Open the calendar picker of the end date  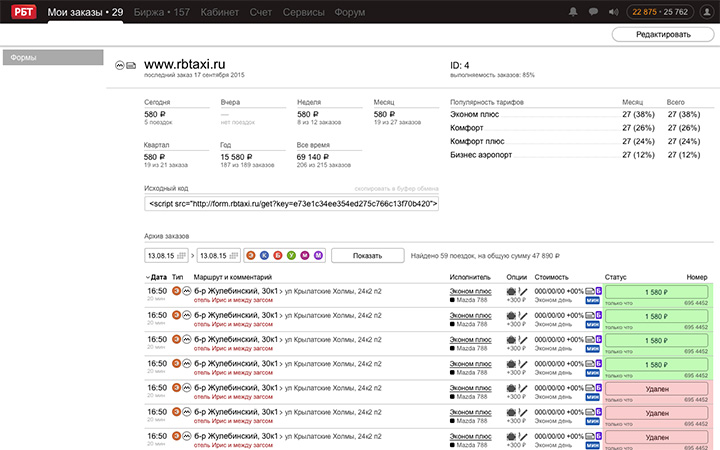coord(234,255)
